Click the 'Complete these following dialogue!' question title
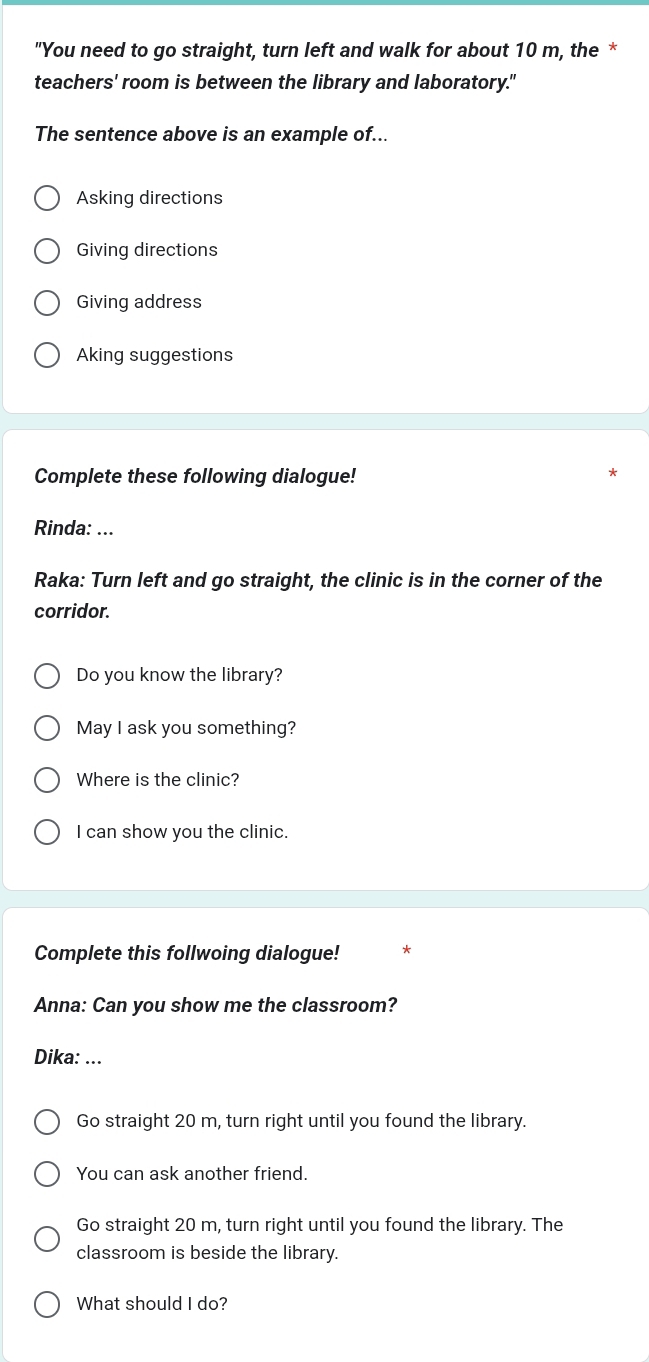 coord(195,476)
